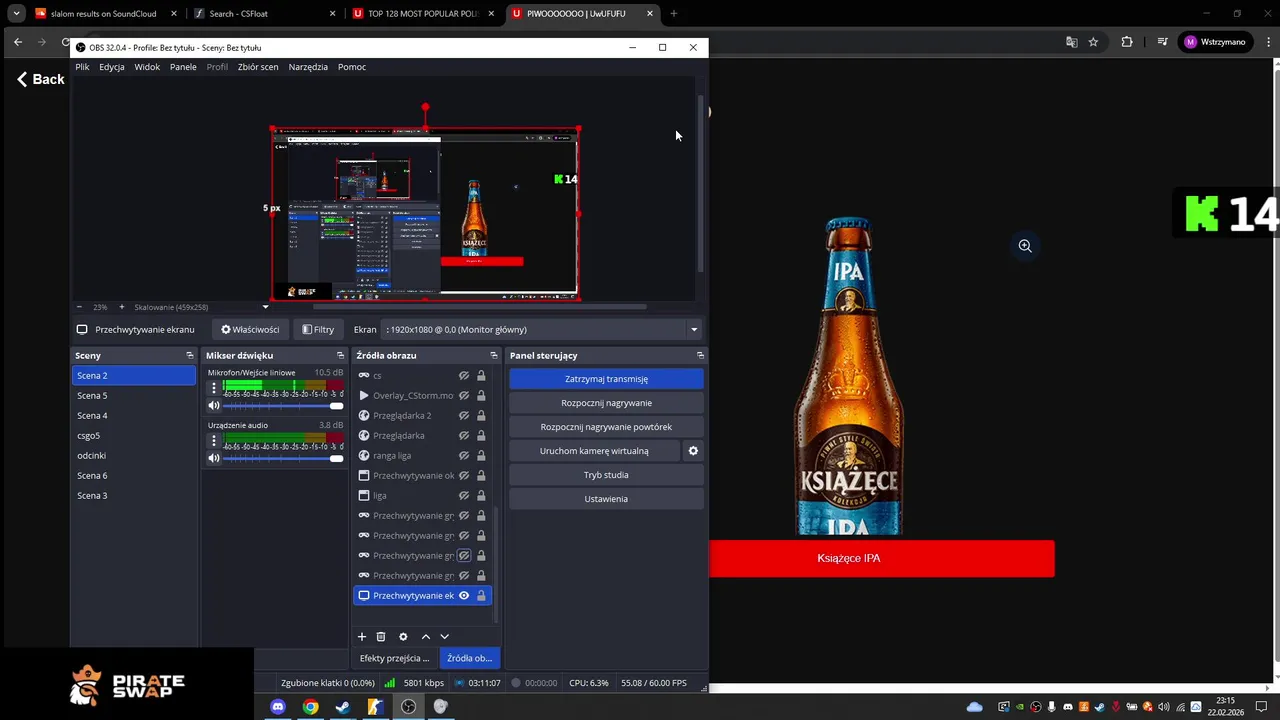Open Chrome from the taskbar
This screenshot has height=720, width=1280.
(x=311, y=707)
